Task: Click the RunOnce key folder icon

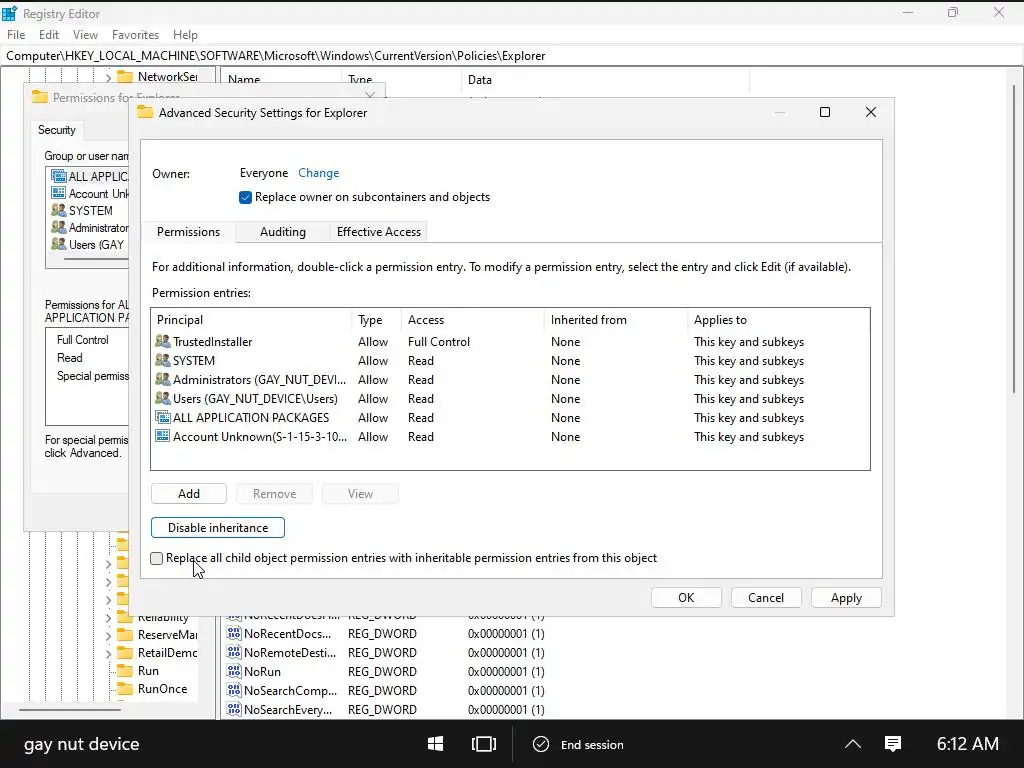Action: [125, 689]
